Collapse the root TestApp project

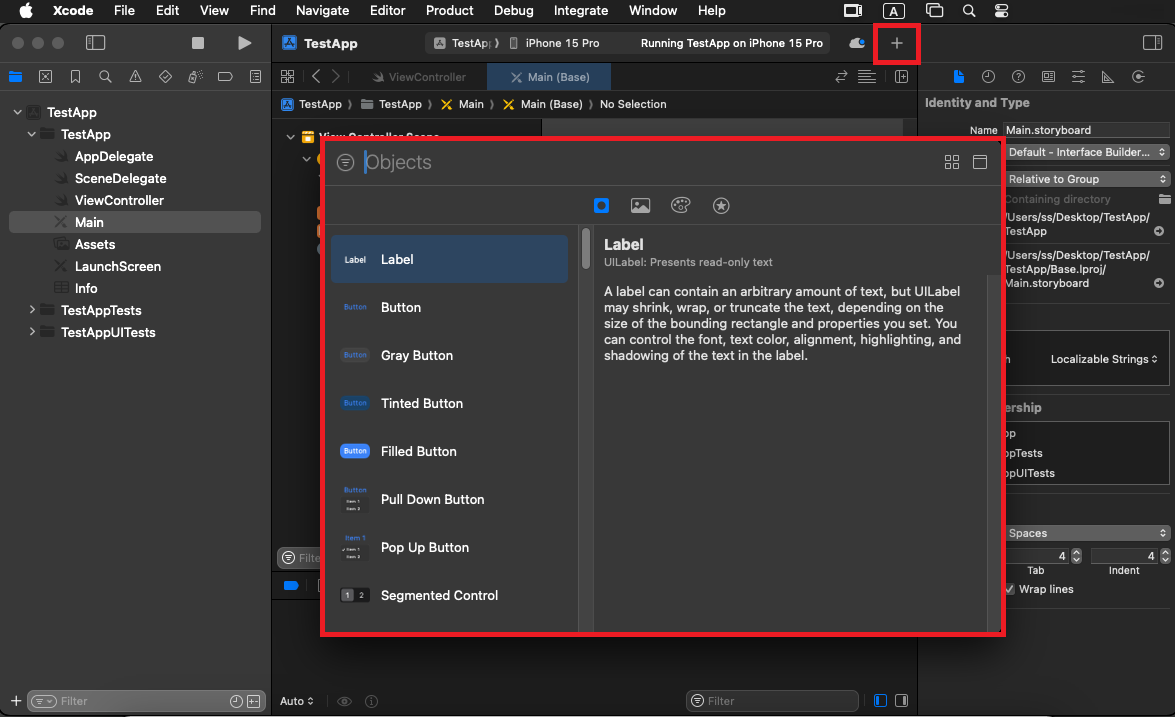[17, 112]
